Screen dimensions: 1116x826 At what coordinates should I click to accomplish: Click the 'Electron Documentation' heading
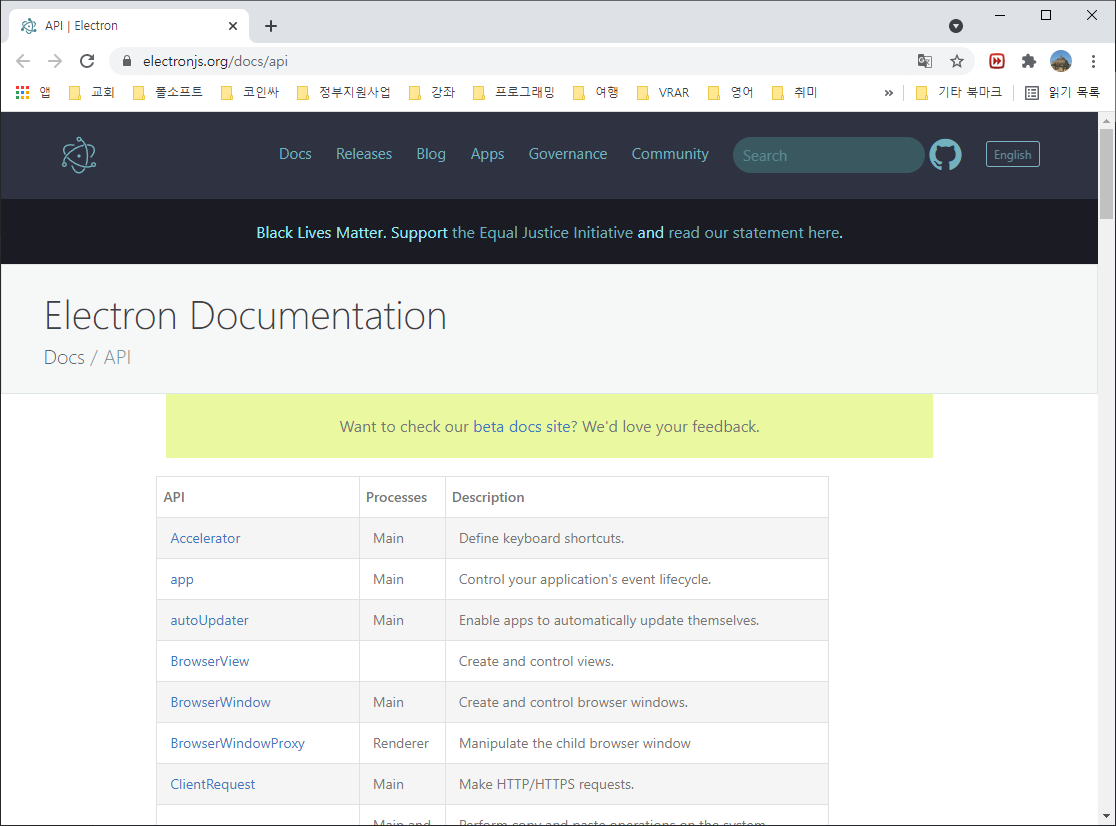click(x=246, y=315)
